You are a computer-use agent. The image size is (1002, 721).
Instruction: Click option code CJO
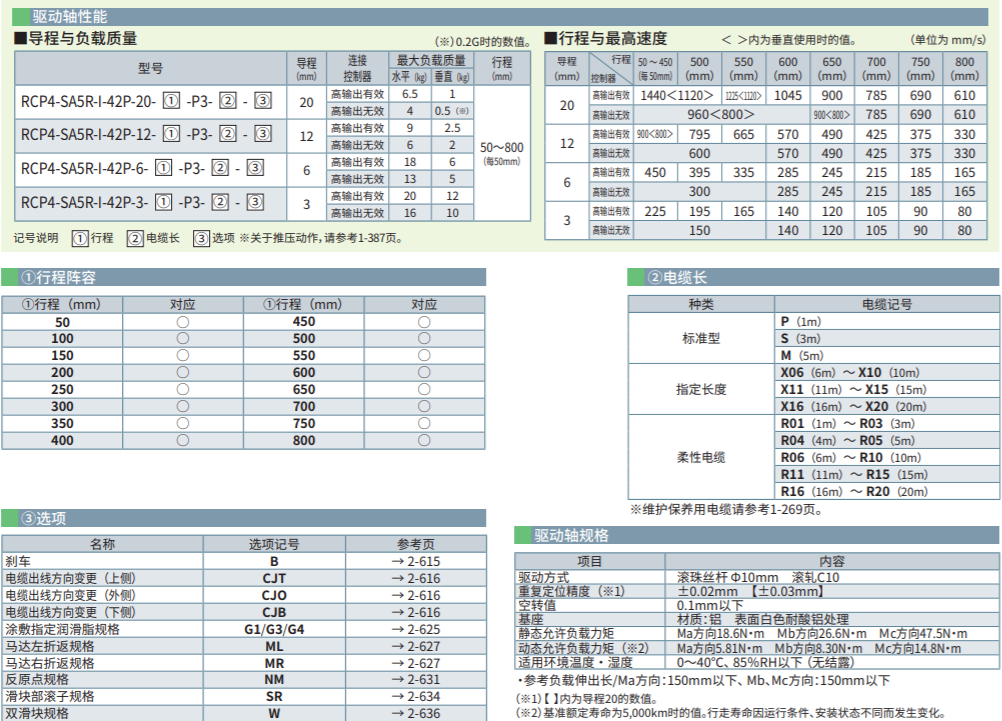click(x=274, y=595)
